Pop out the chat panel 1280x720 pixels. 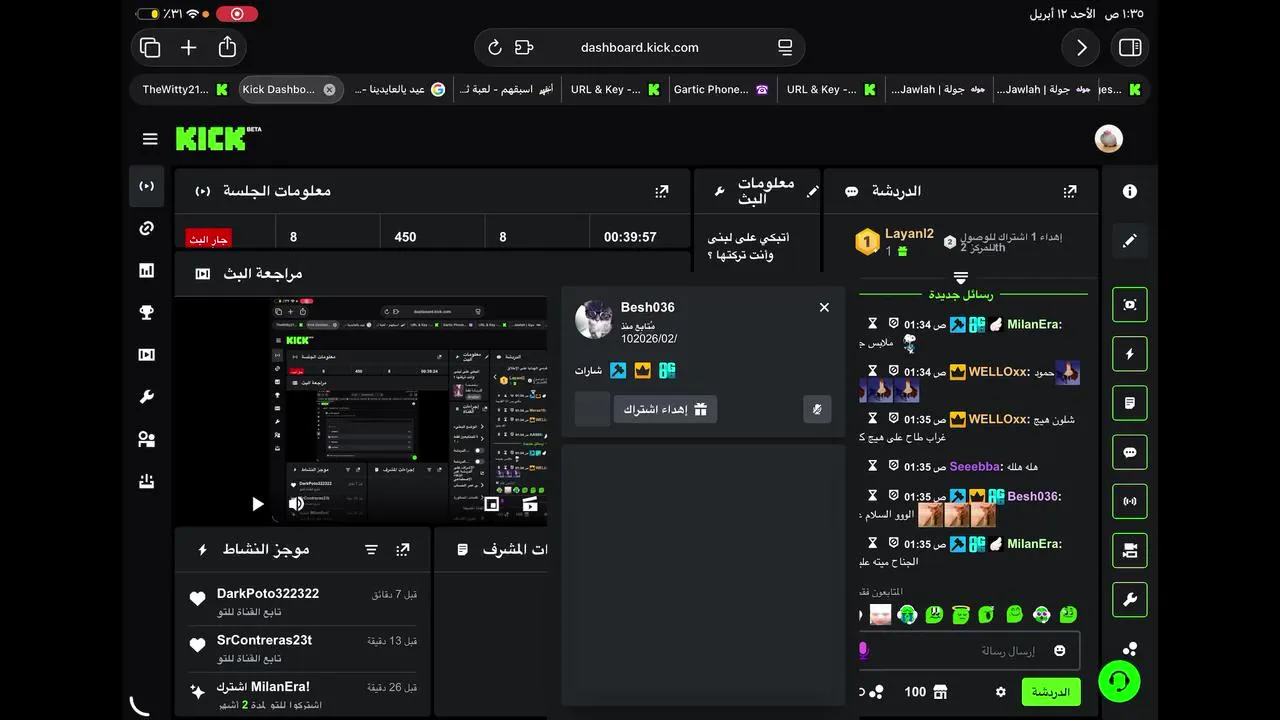[1070, 191]
